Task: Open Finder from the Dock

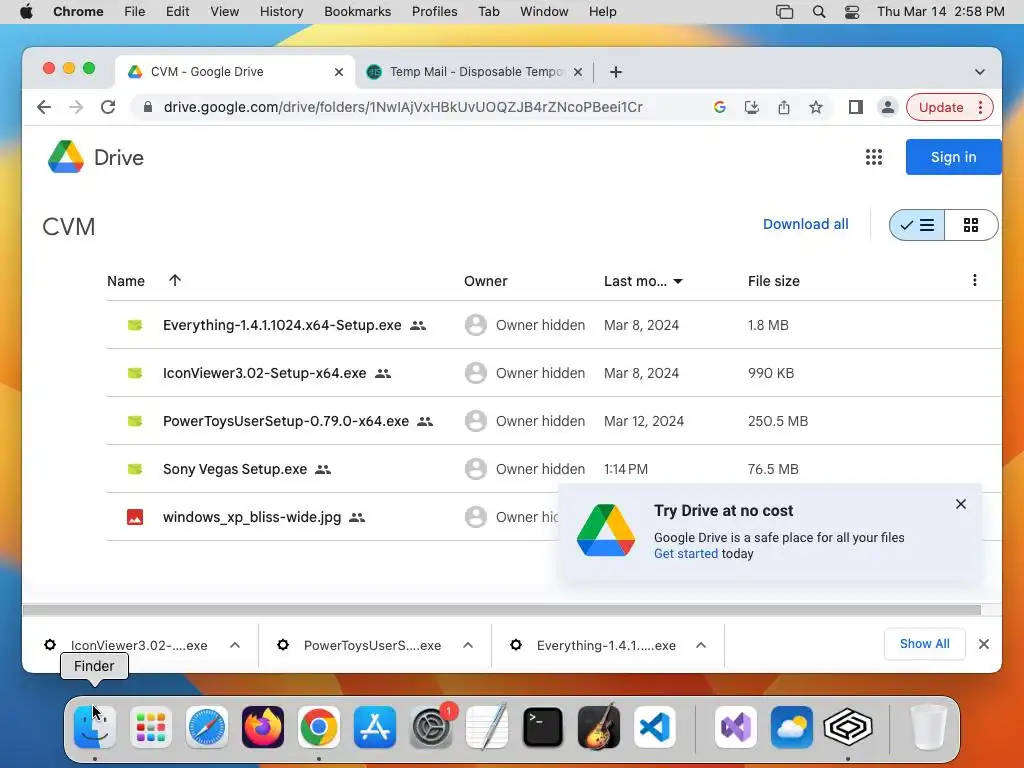Action: tap(95, 726)
